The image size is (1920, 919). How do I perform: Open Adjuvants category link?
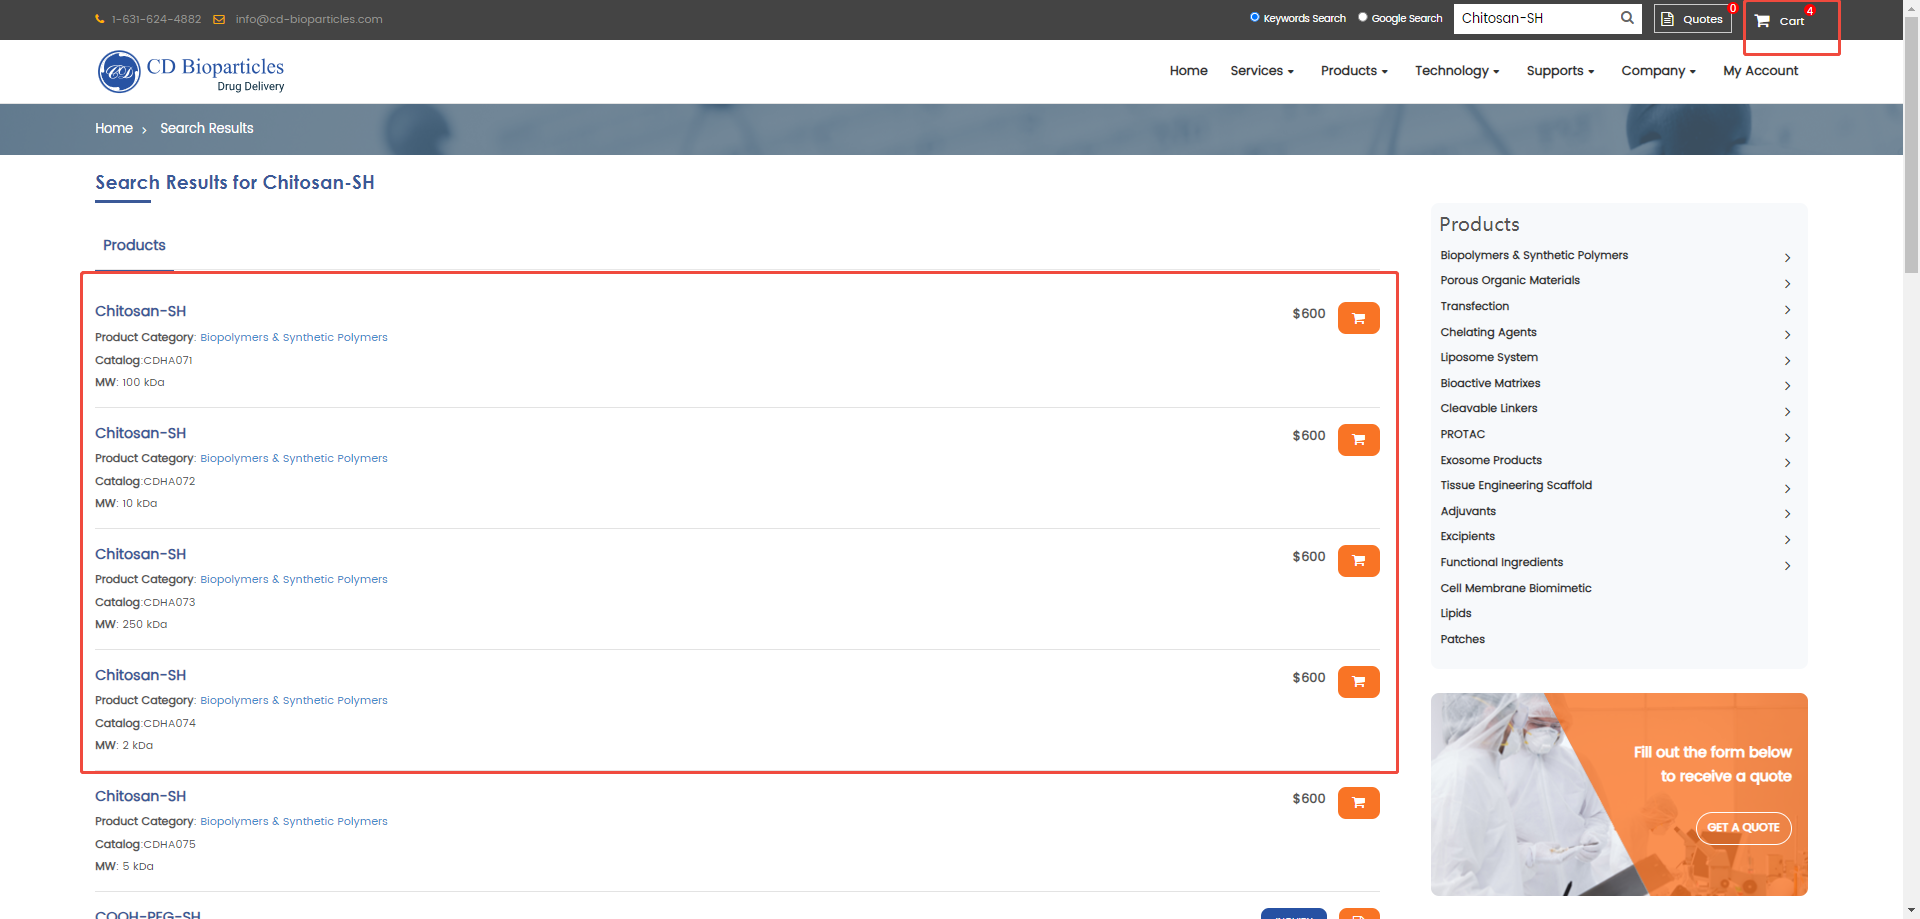point(1468,511)
